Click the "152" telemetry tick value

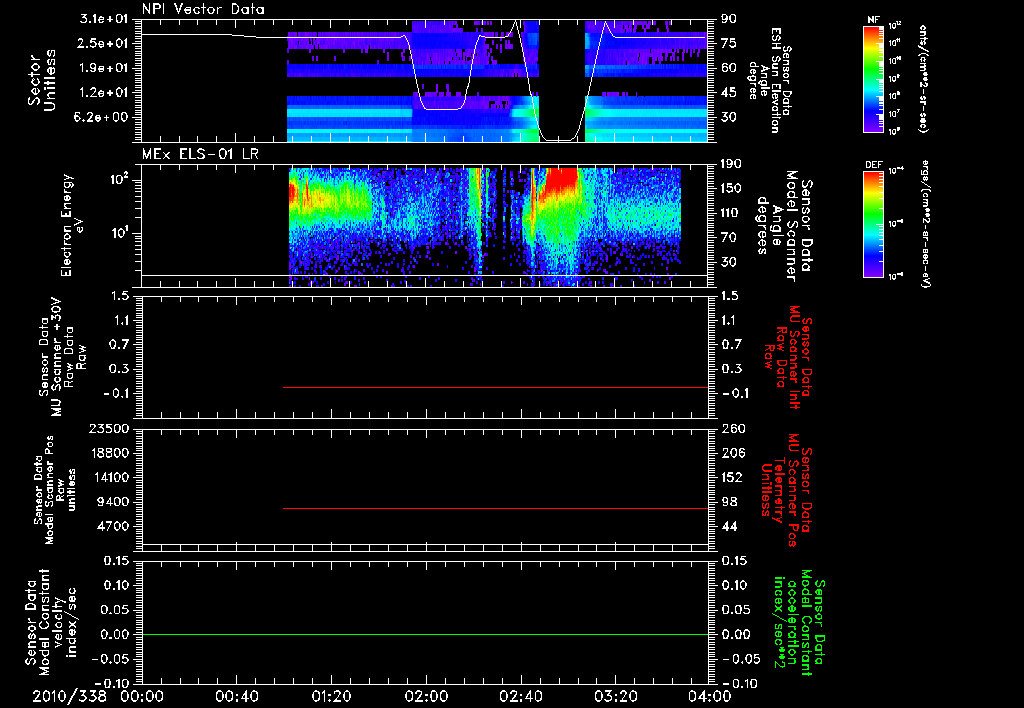tap(732, 477)
